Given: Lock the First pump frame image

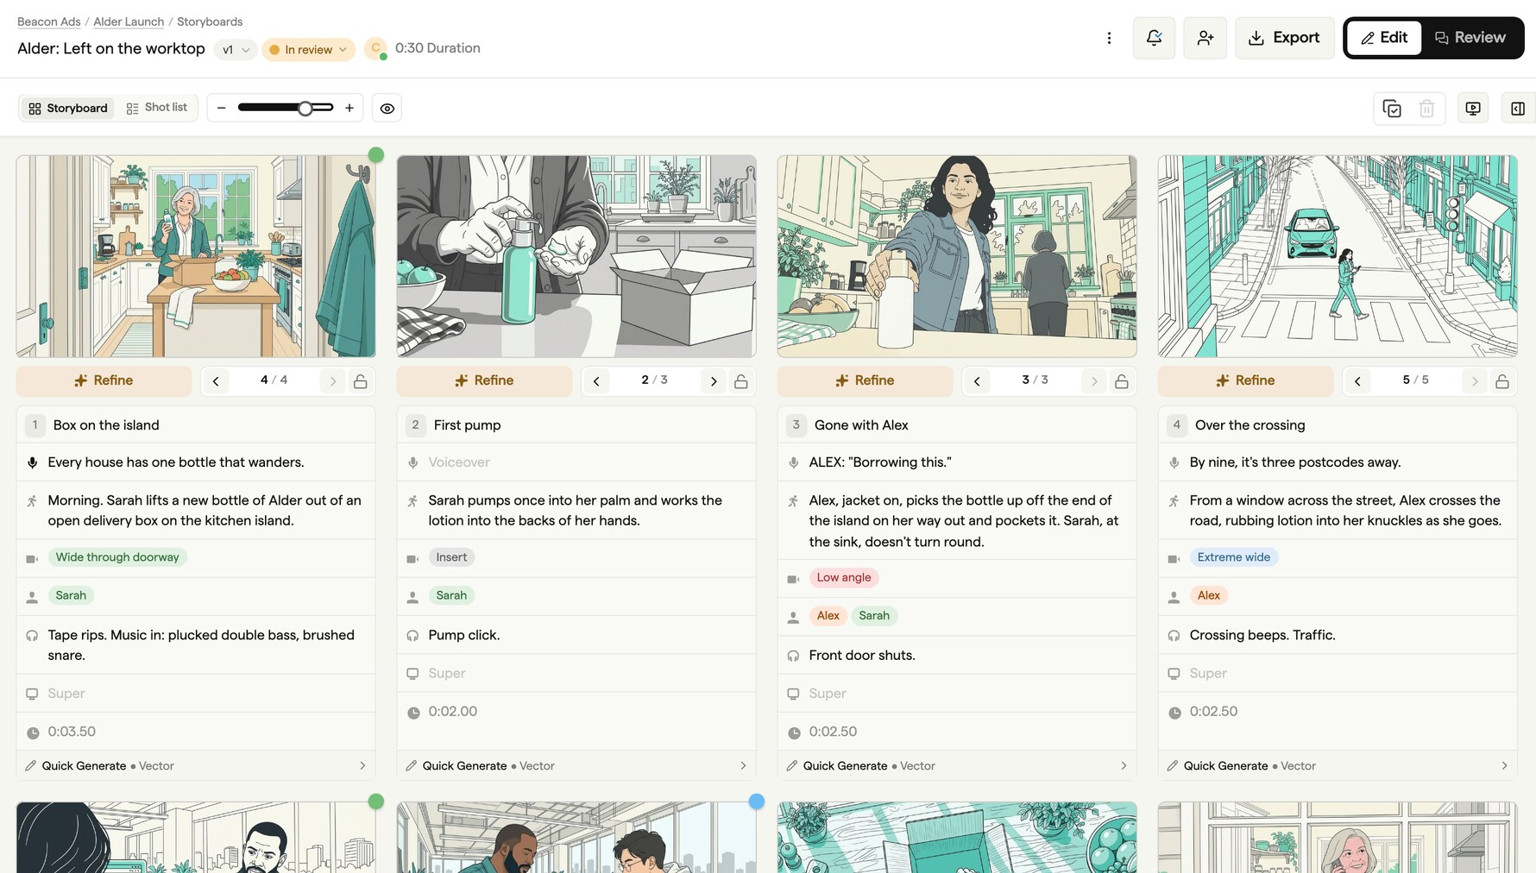Looking at the screenshot, I should coord(741,381).
